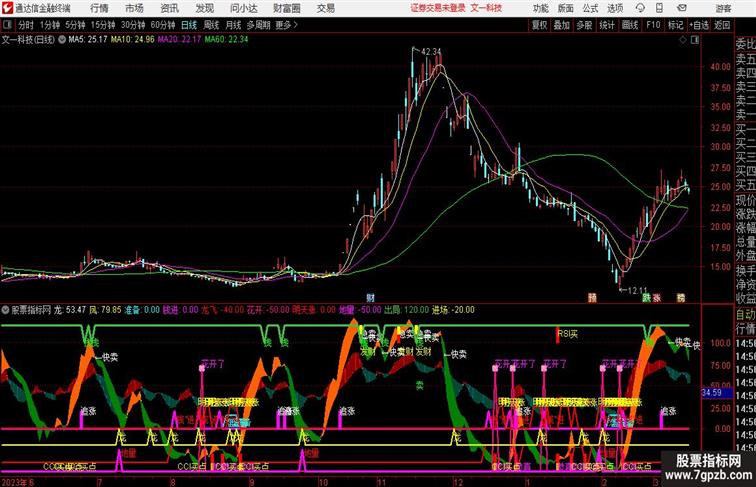
Task: Click the green 跌 marker below chart
Action: 646,298
